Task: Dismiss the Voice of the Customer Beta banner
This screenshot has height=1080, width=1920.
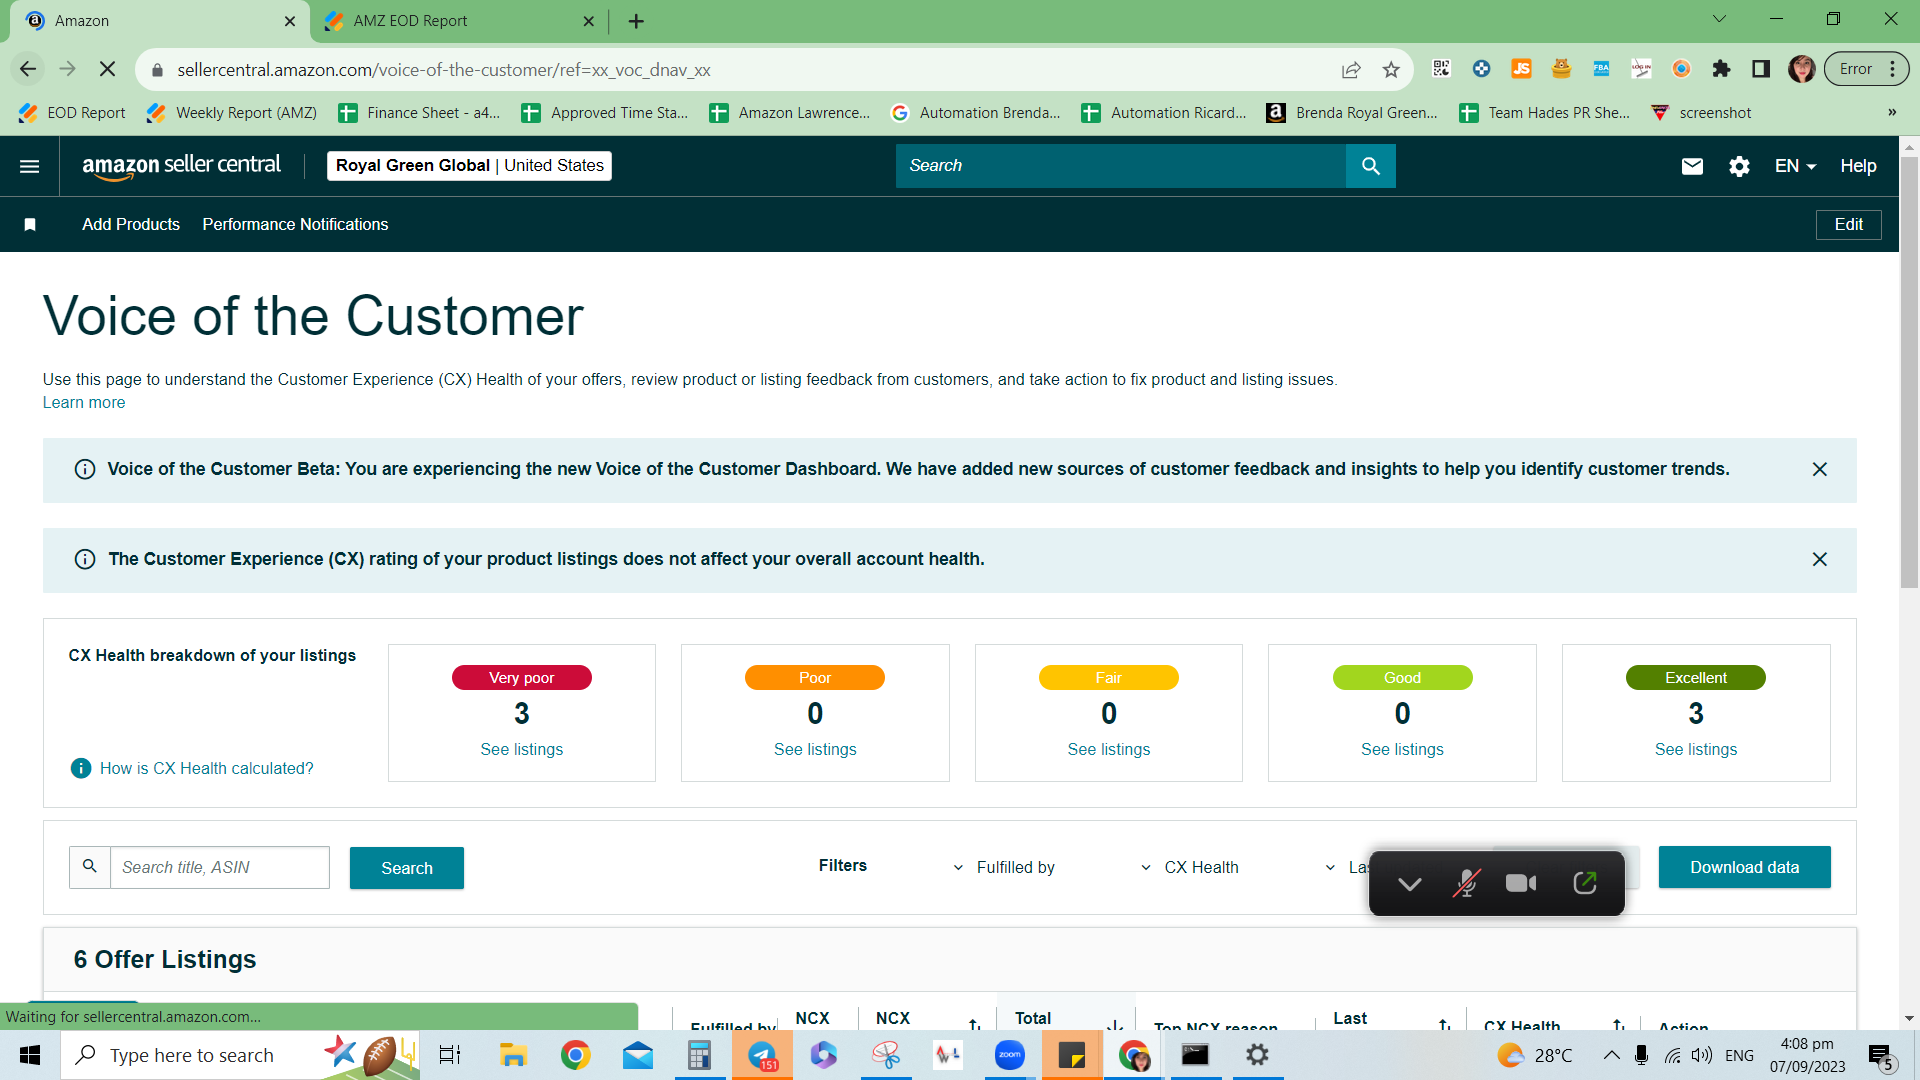Action: 1820,470
